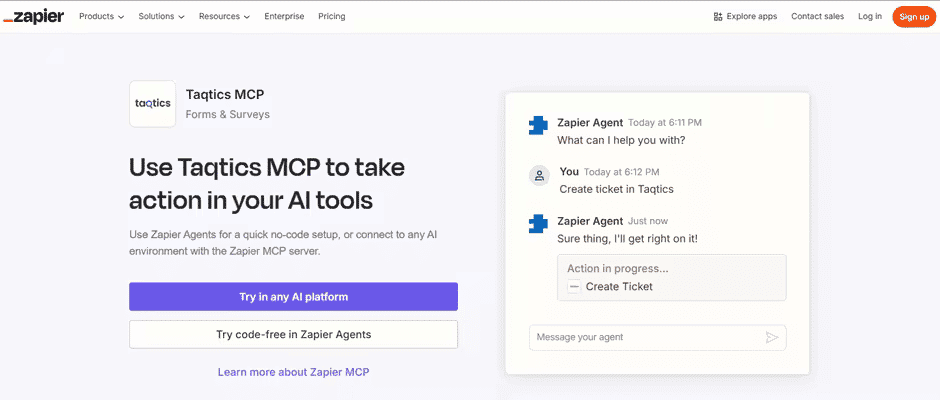Viewport: 940px width, 400px height.
Task: Click the You user avatar icon
Action: (539, 176)
